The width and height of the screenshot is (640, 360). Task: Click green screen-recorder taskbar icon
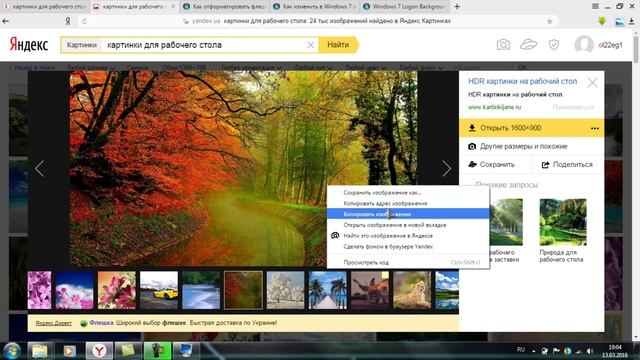[157, 351]
